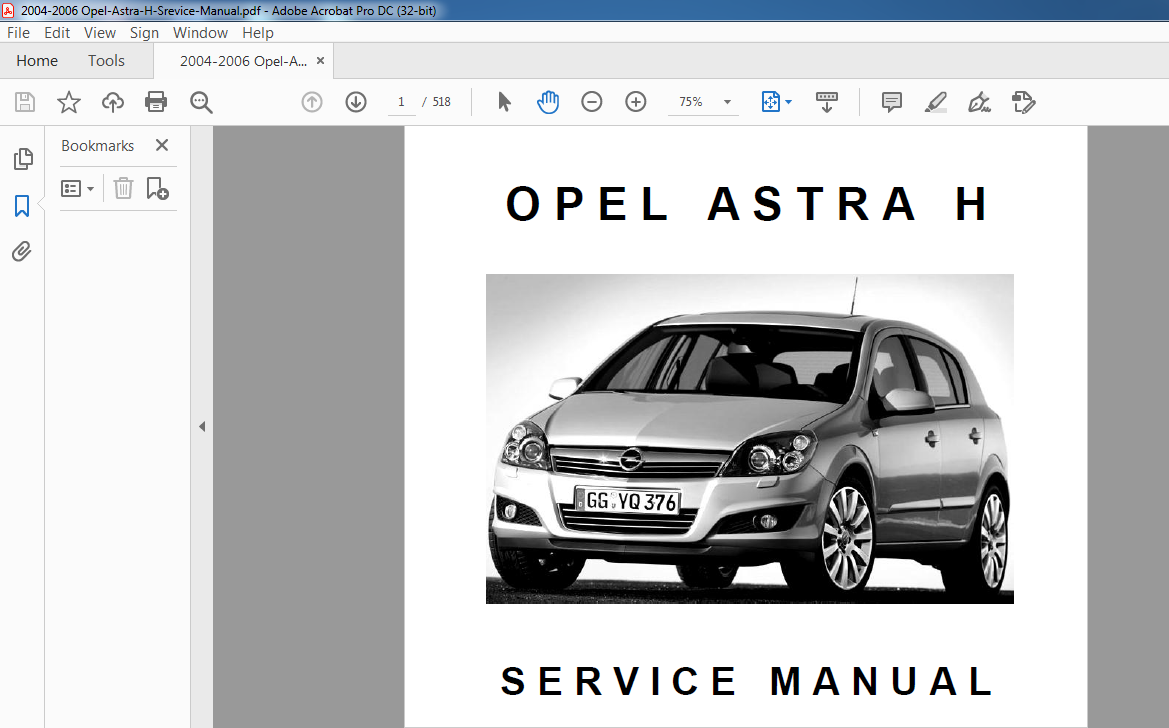Select the 2004-2006 Opel-A... document tab
1169x728 pixels.
click(243, 61)
